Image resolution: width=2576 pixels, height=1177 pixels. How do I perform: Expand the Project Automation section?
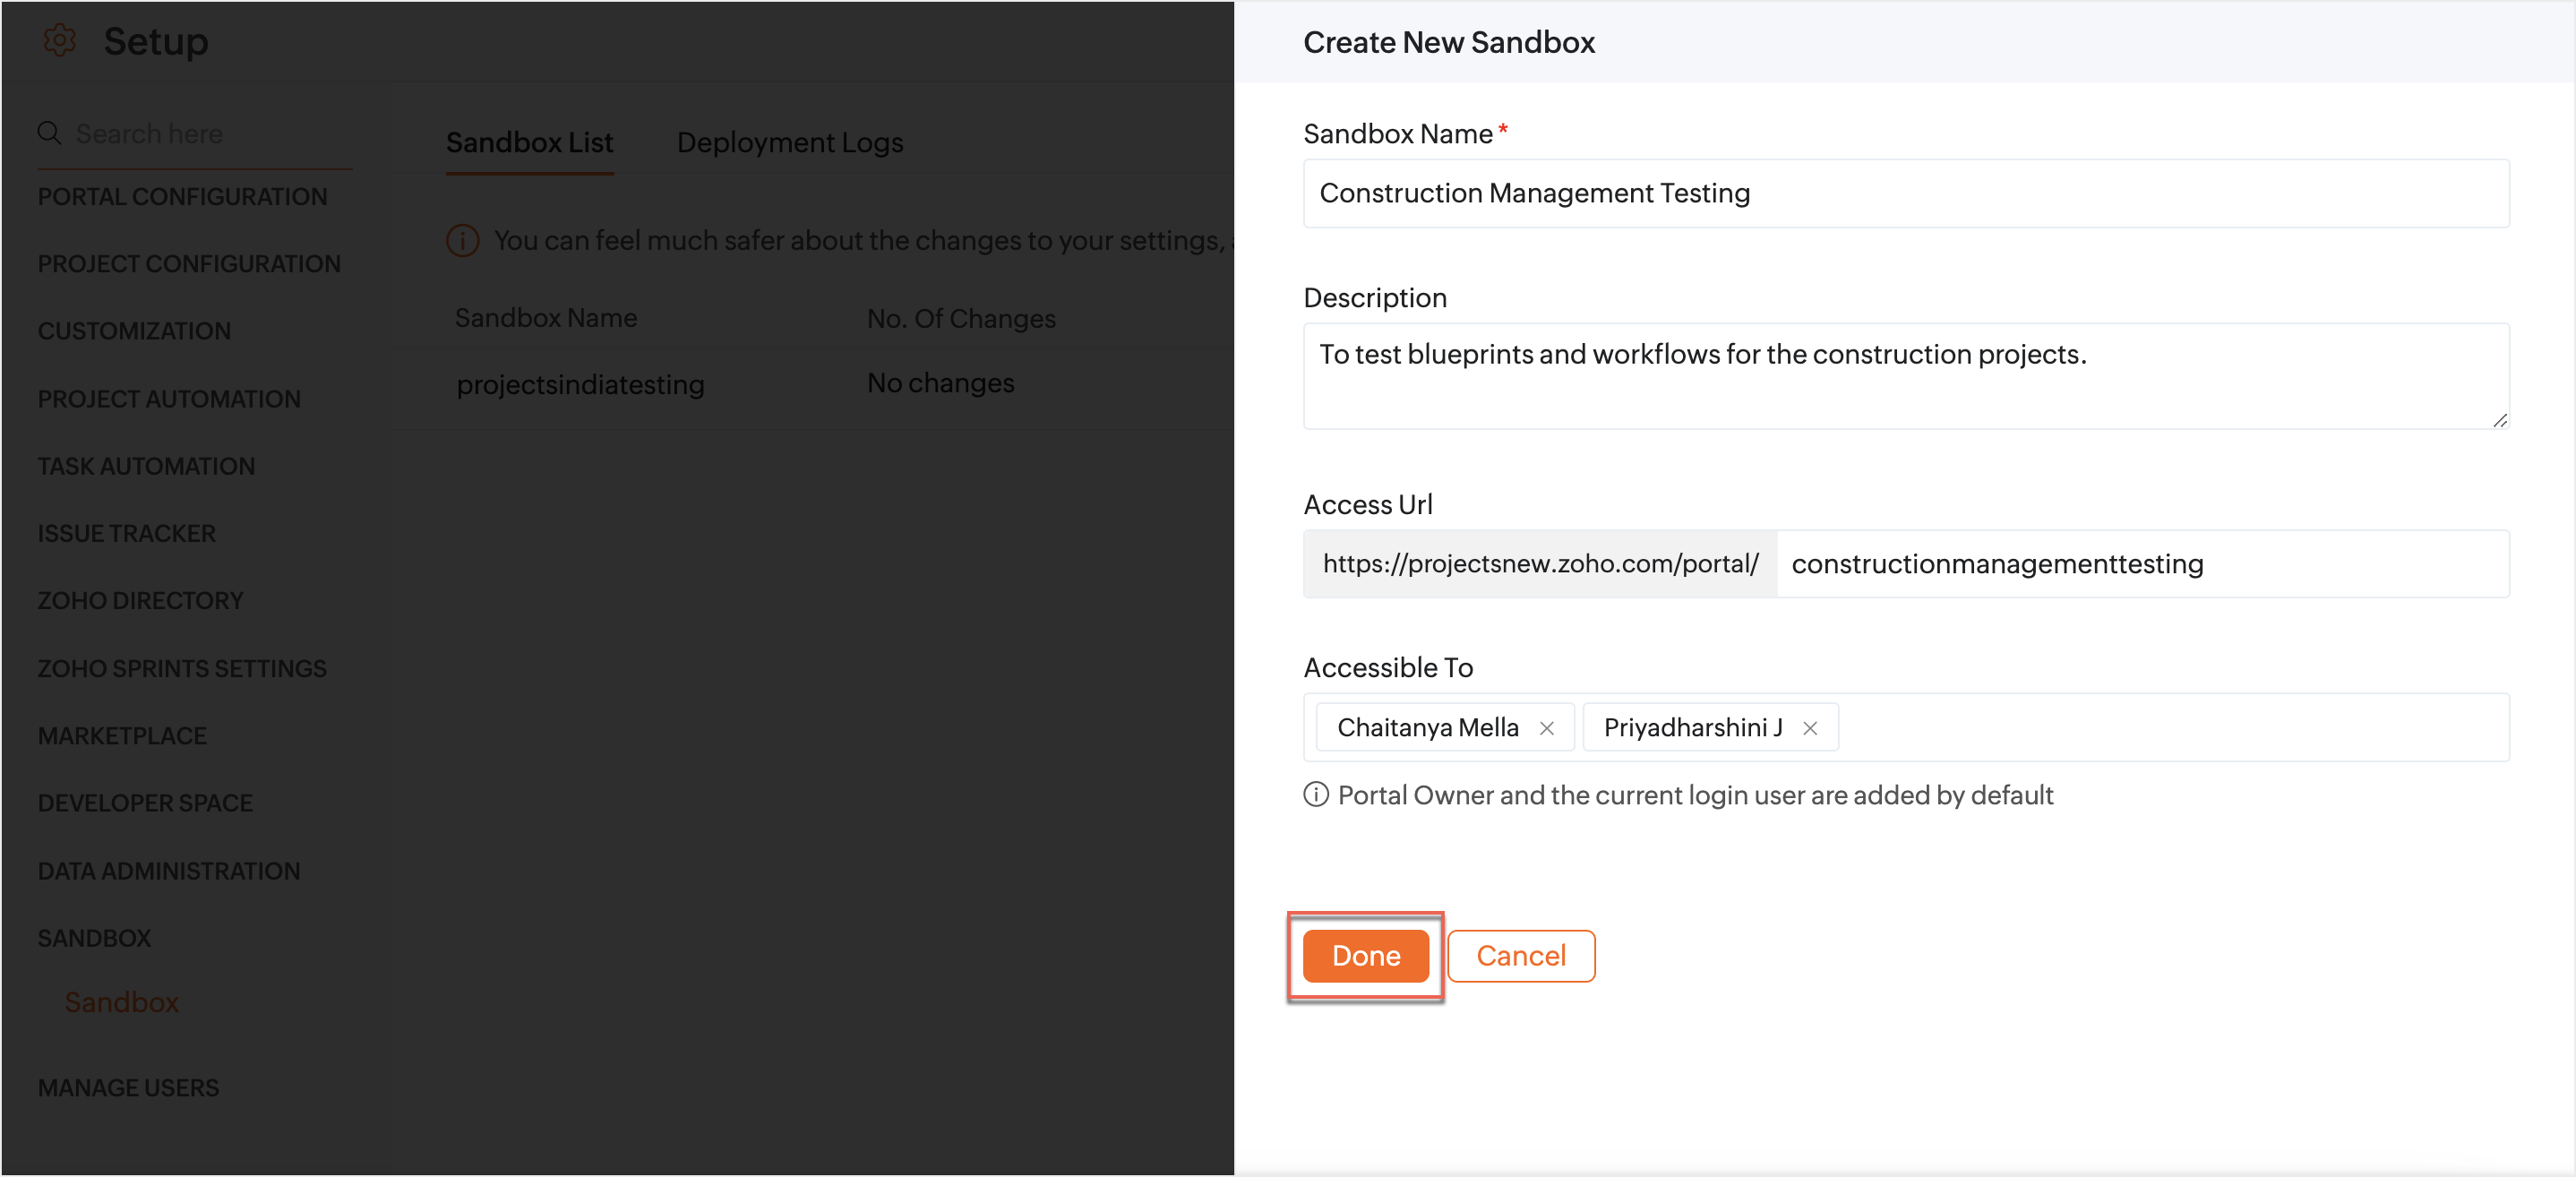click(169, 399)
